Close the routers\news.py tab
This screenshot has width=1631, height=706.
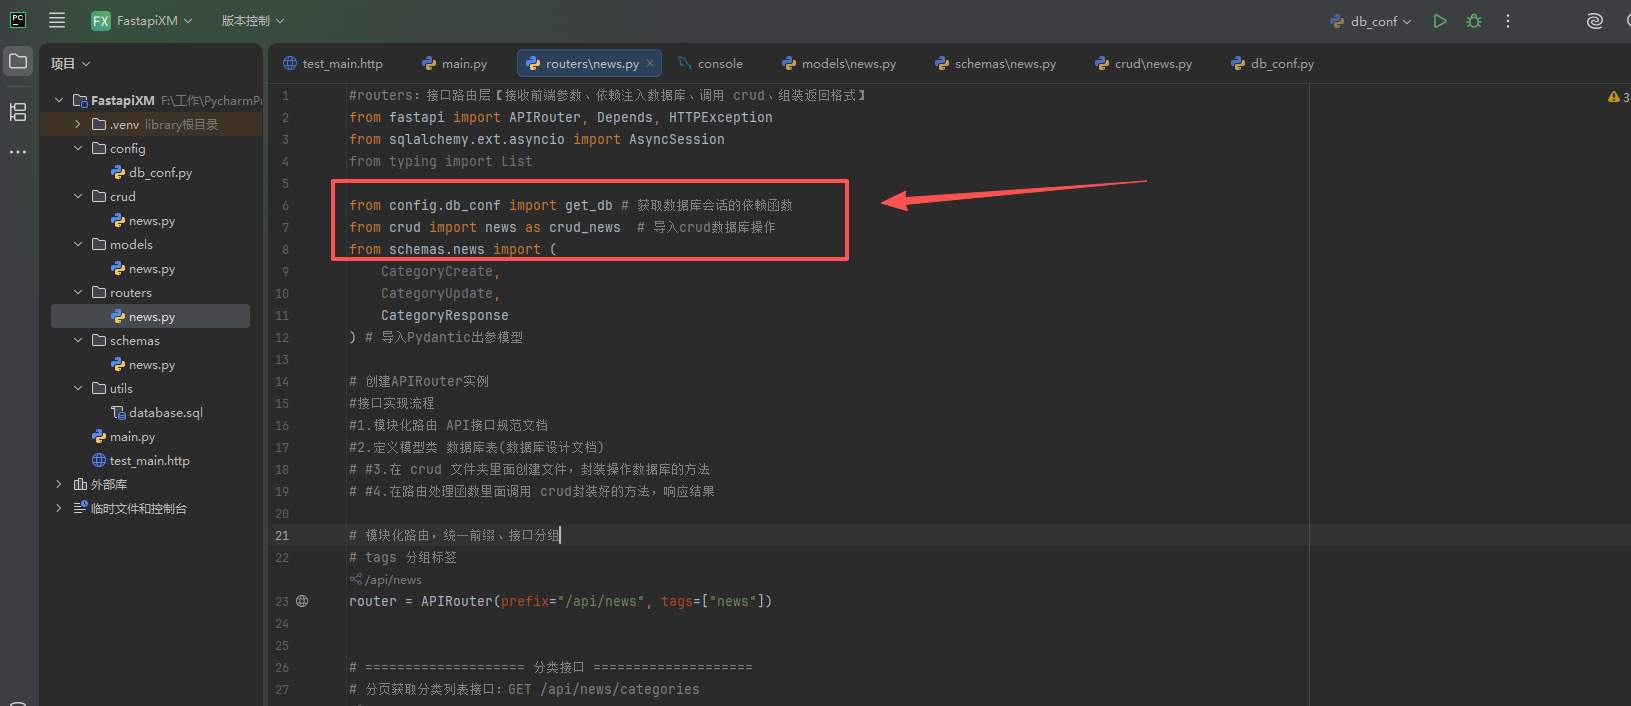(650, 63)
